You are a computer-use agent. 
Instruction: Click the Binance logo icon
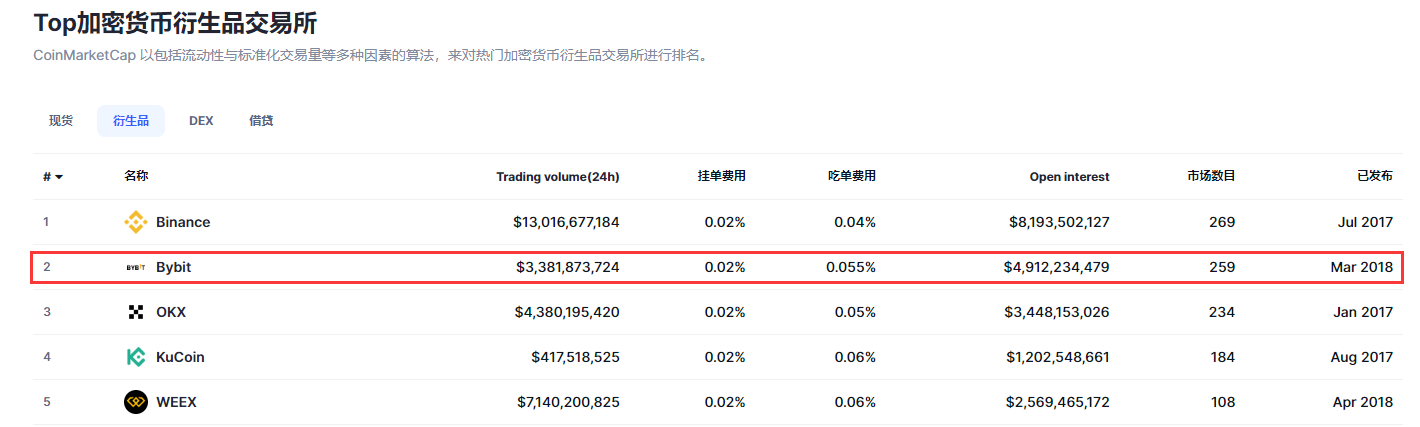135,222
